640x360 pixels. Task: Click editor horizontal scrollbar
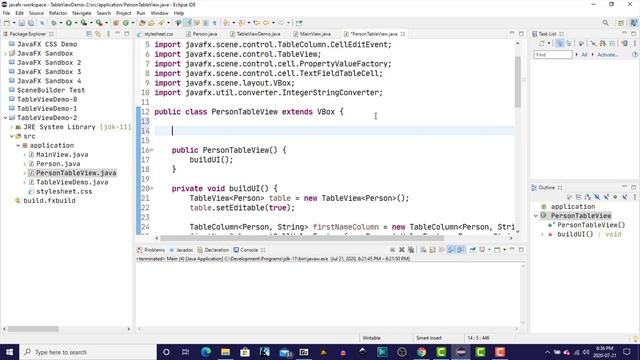[x=302, y=238]
